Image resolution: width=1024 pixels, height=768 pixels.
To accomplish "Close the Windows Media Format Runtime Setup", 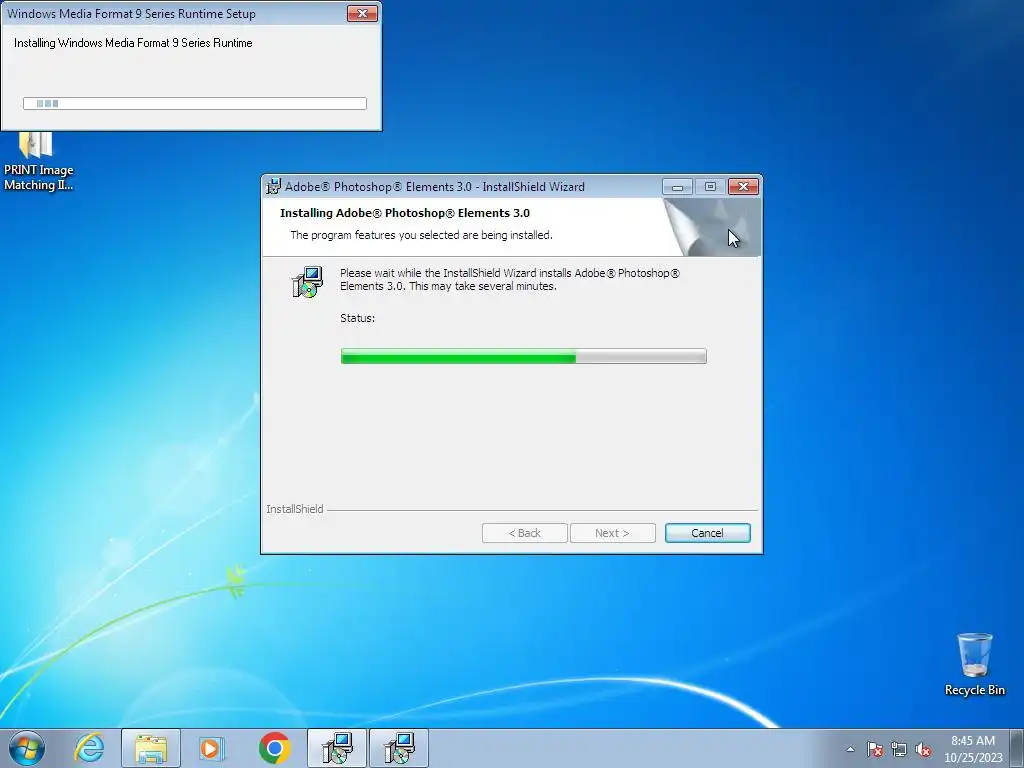I will 362,13.
